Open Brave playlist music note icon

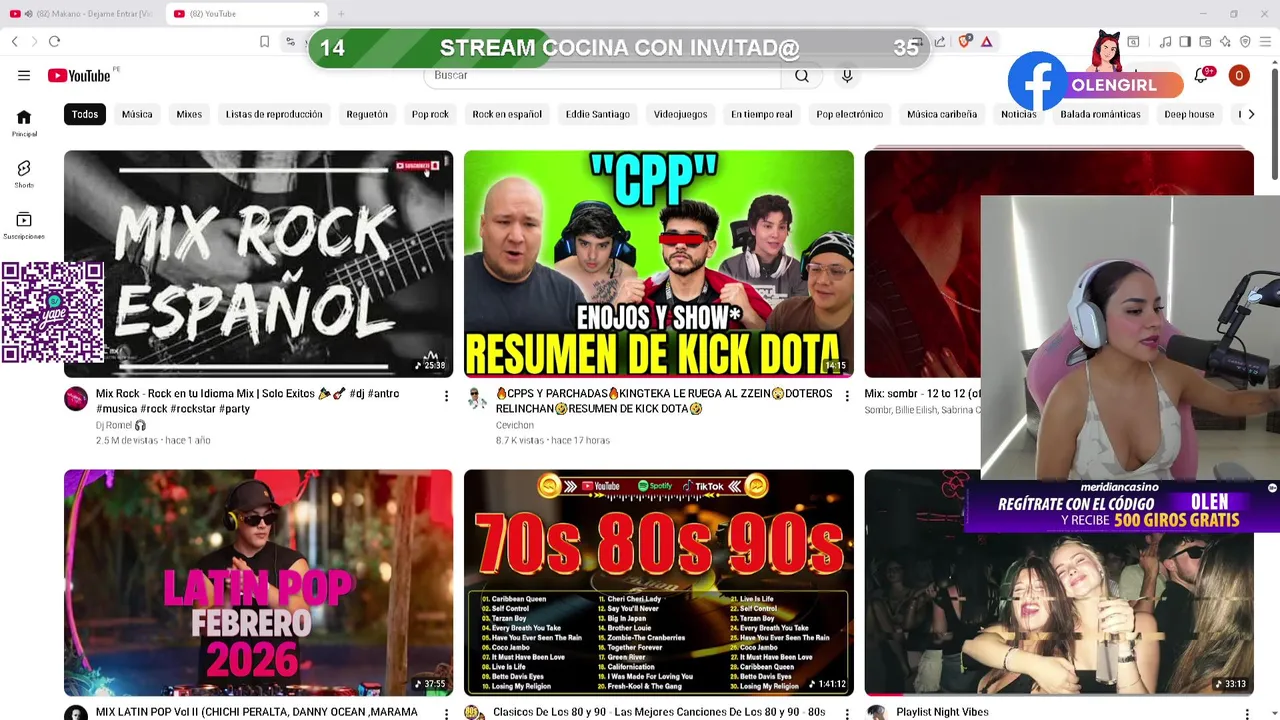(1165, 41)
